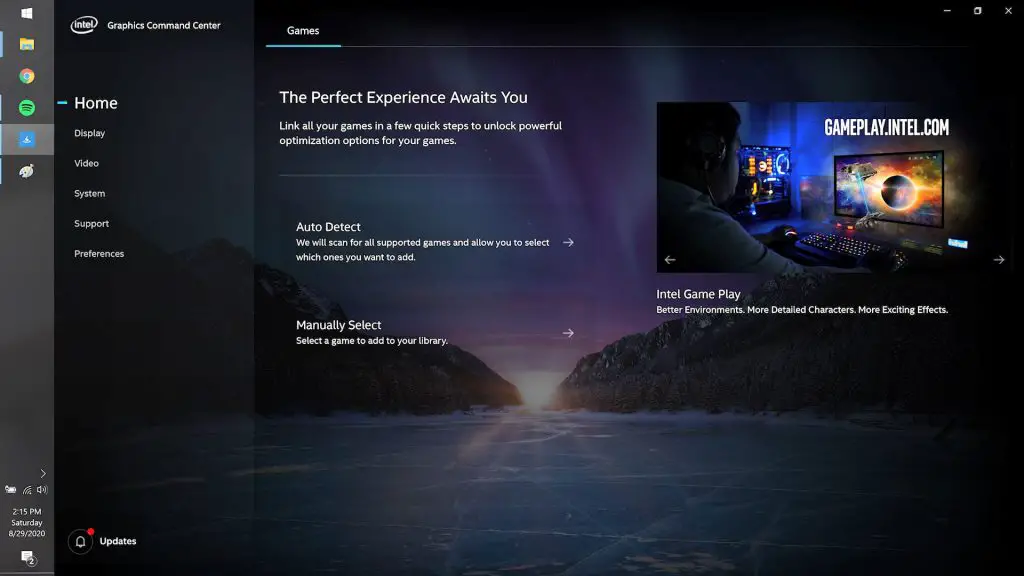Open the Display section

click(x=89, y=133)
